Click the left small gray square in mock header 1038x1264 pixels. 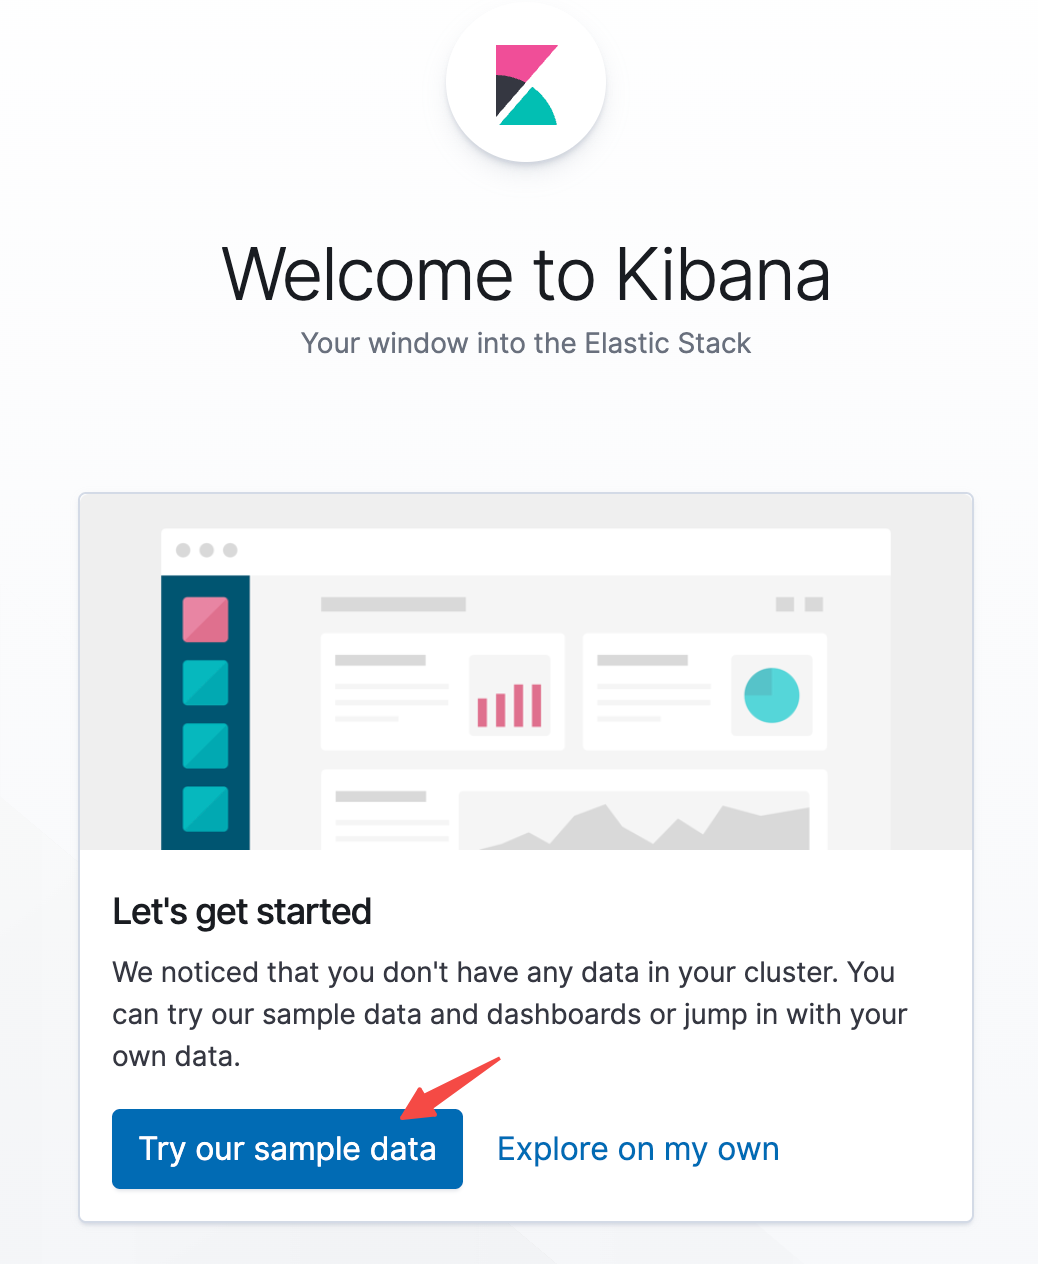785,604
